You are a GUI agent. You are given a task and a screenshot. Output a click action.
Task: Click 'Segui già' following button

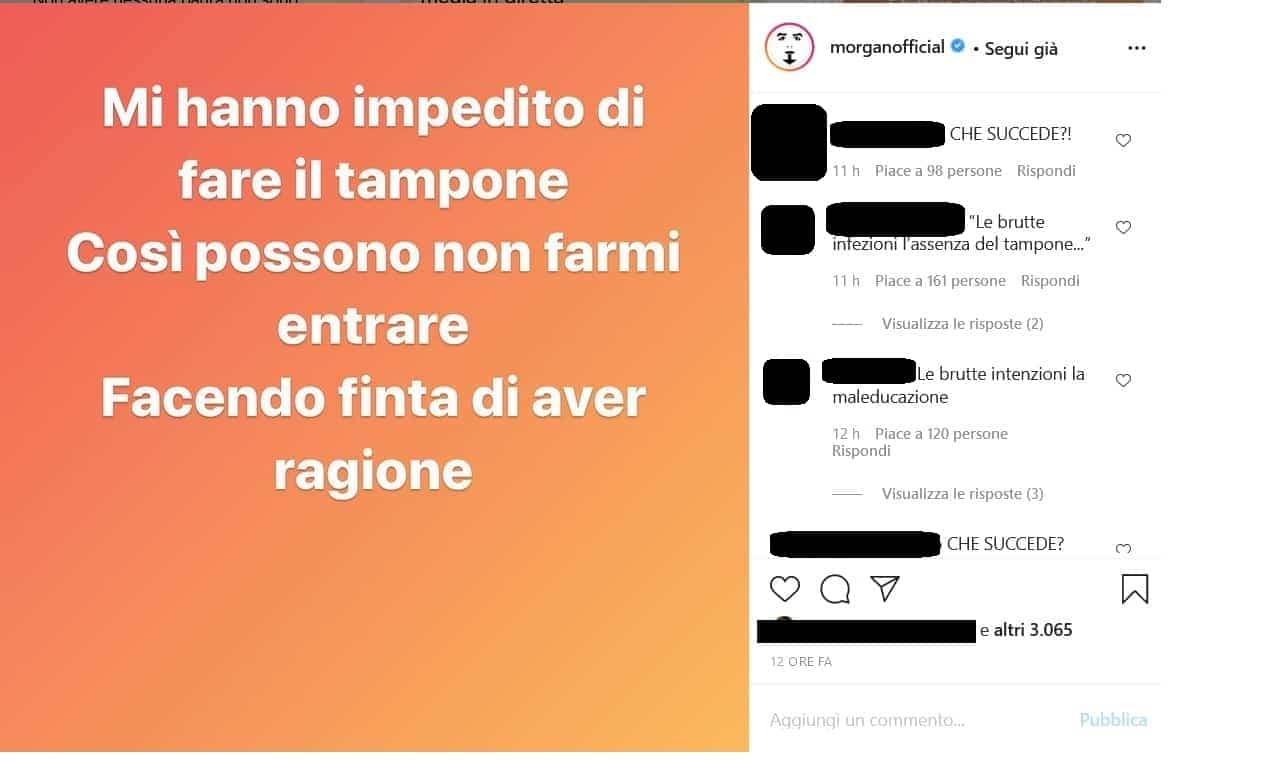pos(1021,49)
